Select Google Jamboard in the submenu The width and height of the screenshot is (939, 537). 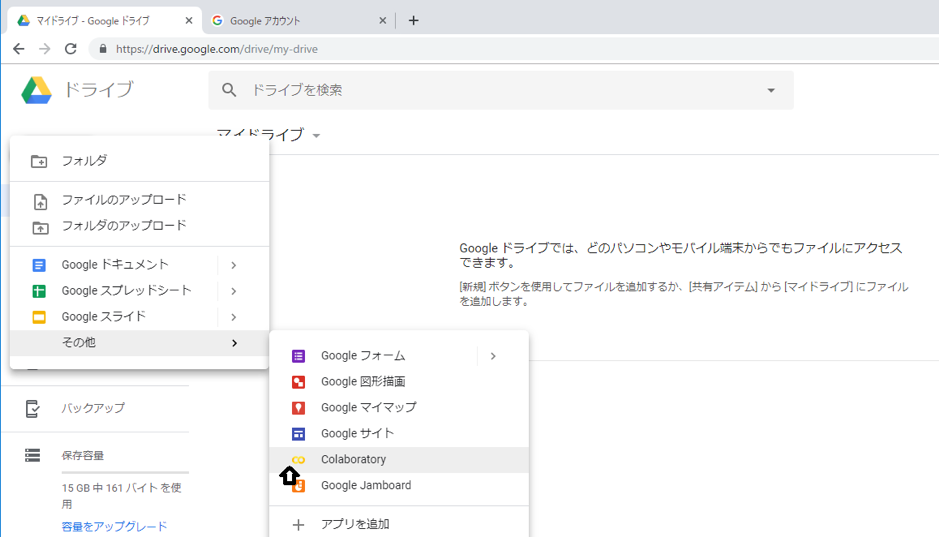point(399,486)
